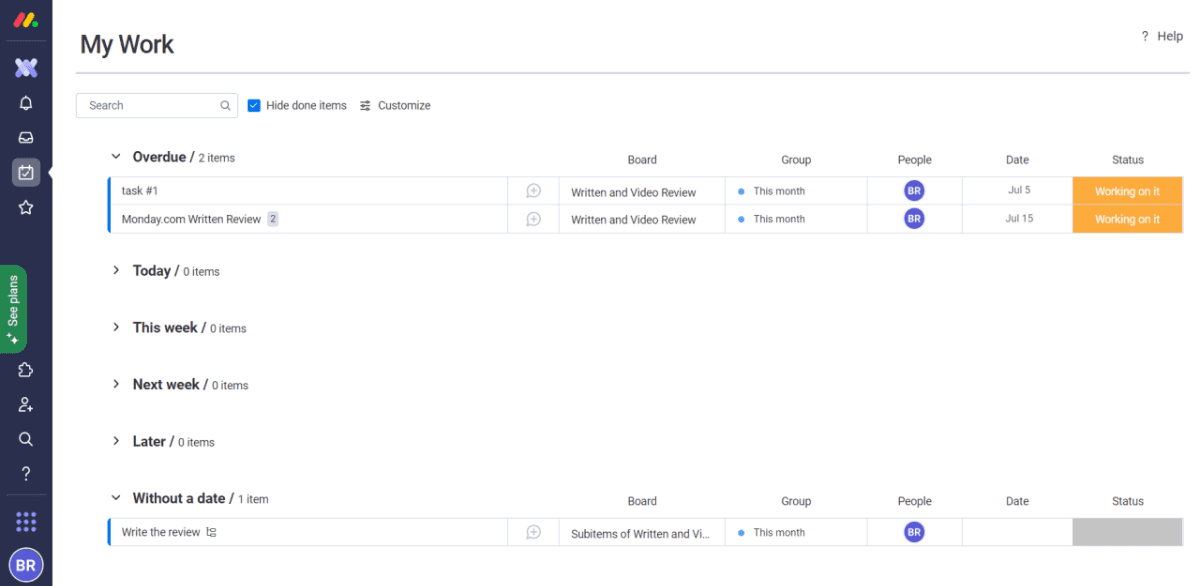Click the My Work calendar-check icon

pyautogui.click(x=26, y=172)
